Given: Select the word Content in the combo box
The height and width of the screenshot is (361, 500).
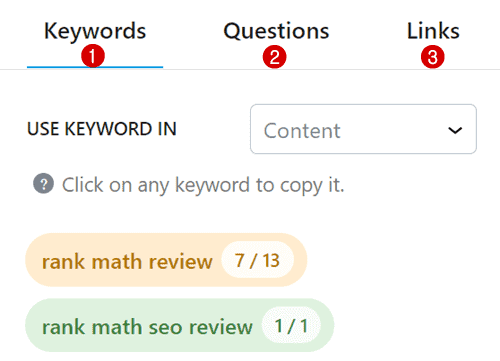Looking at the screenshot, I should [x=302, y=130].
